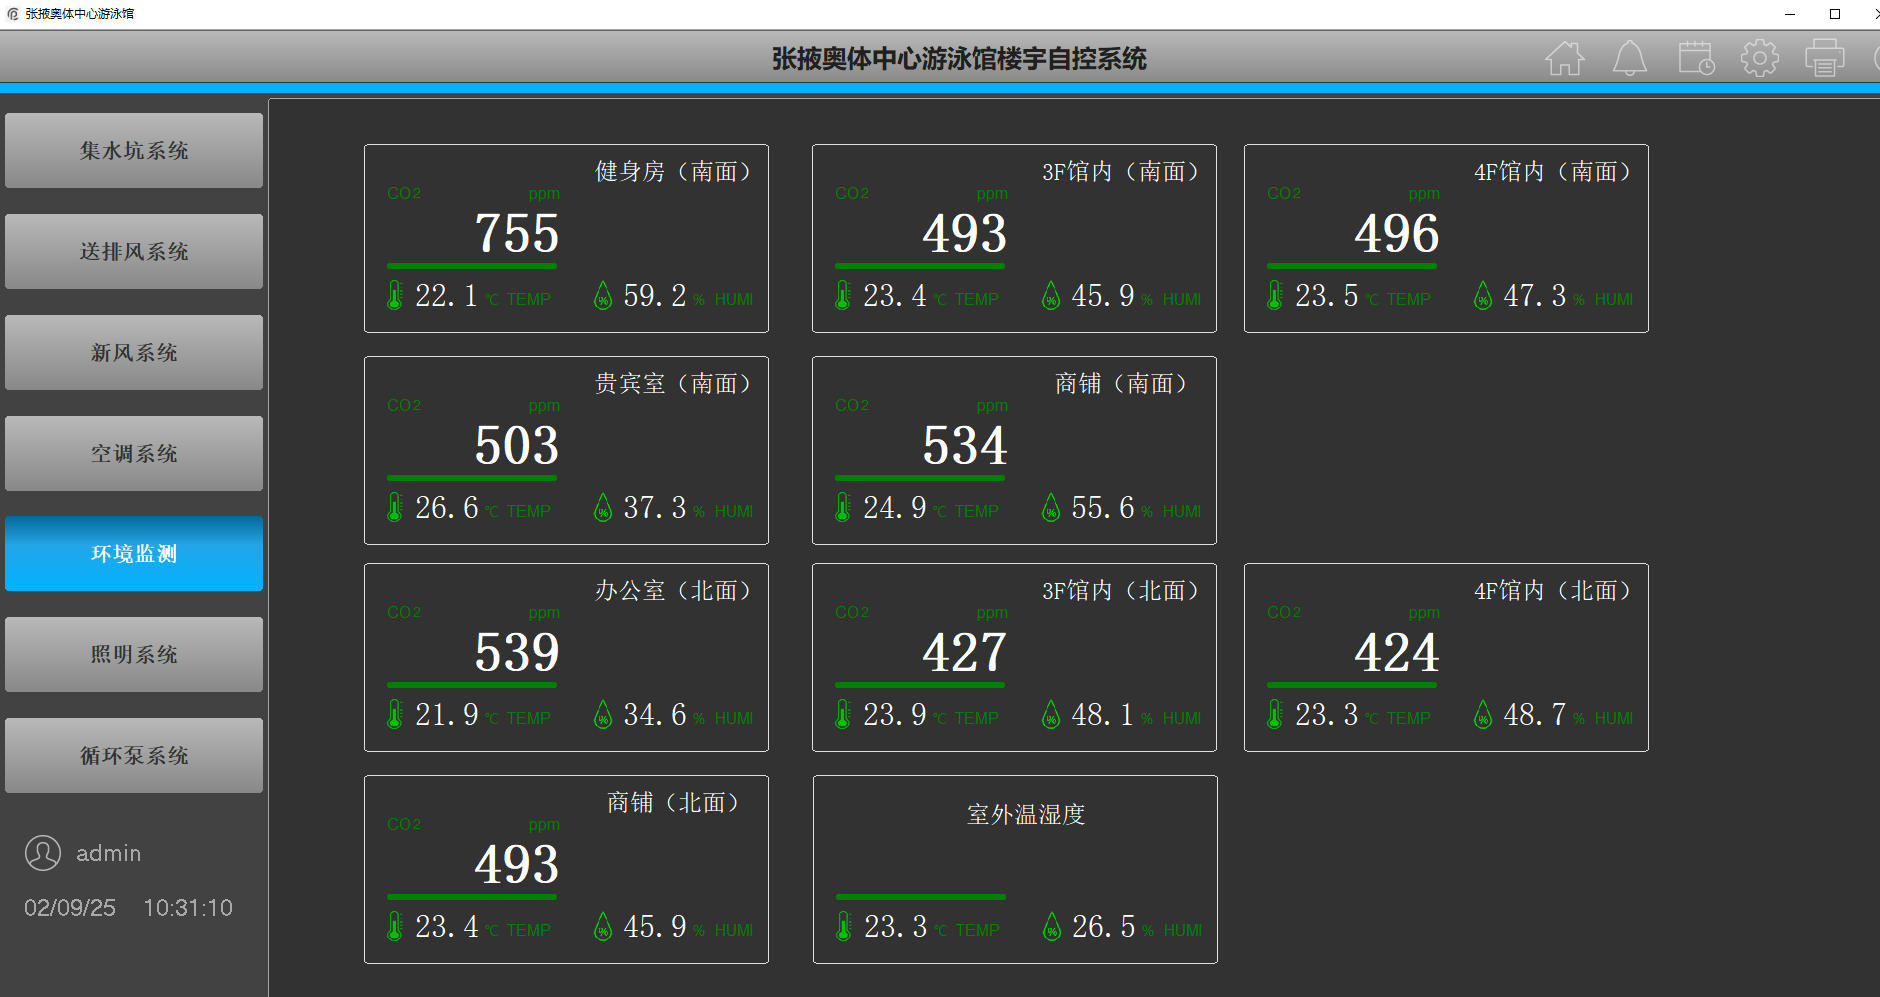Click humidity droplet icon in 室外温湿度 card
The height and width of the screenshot is (997, 1880).
pos(1052,927)
